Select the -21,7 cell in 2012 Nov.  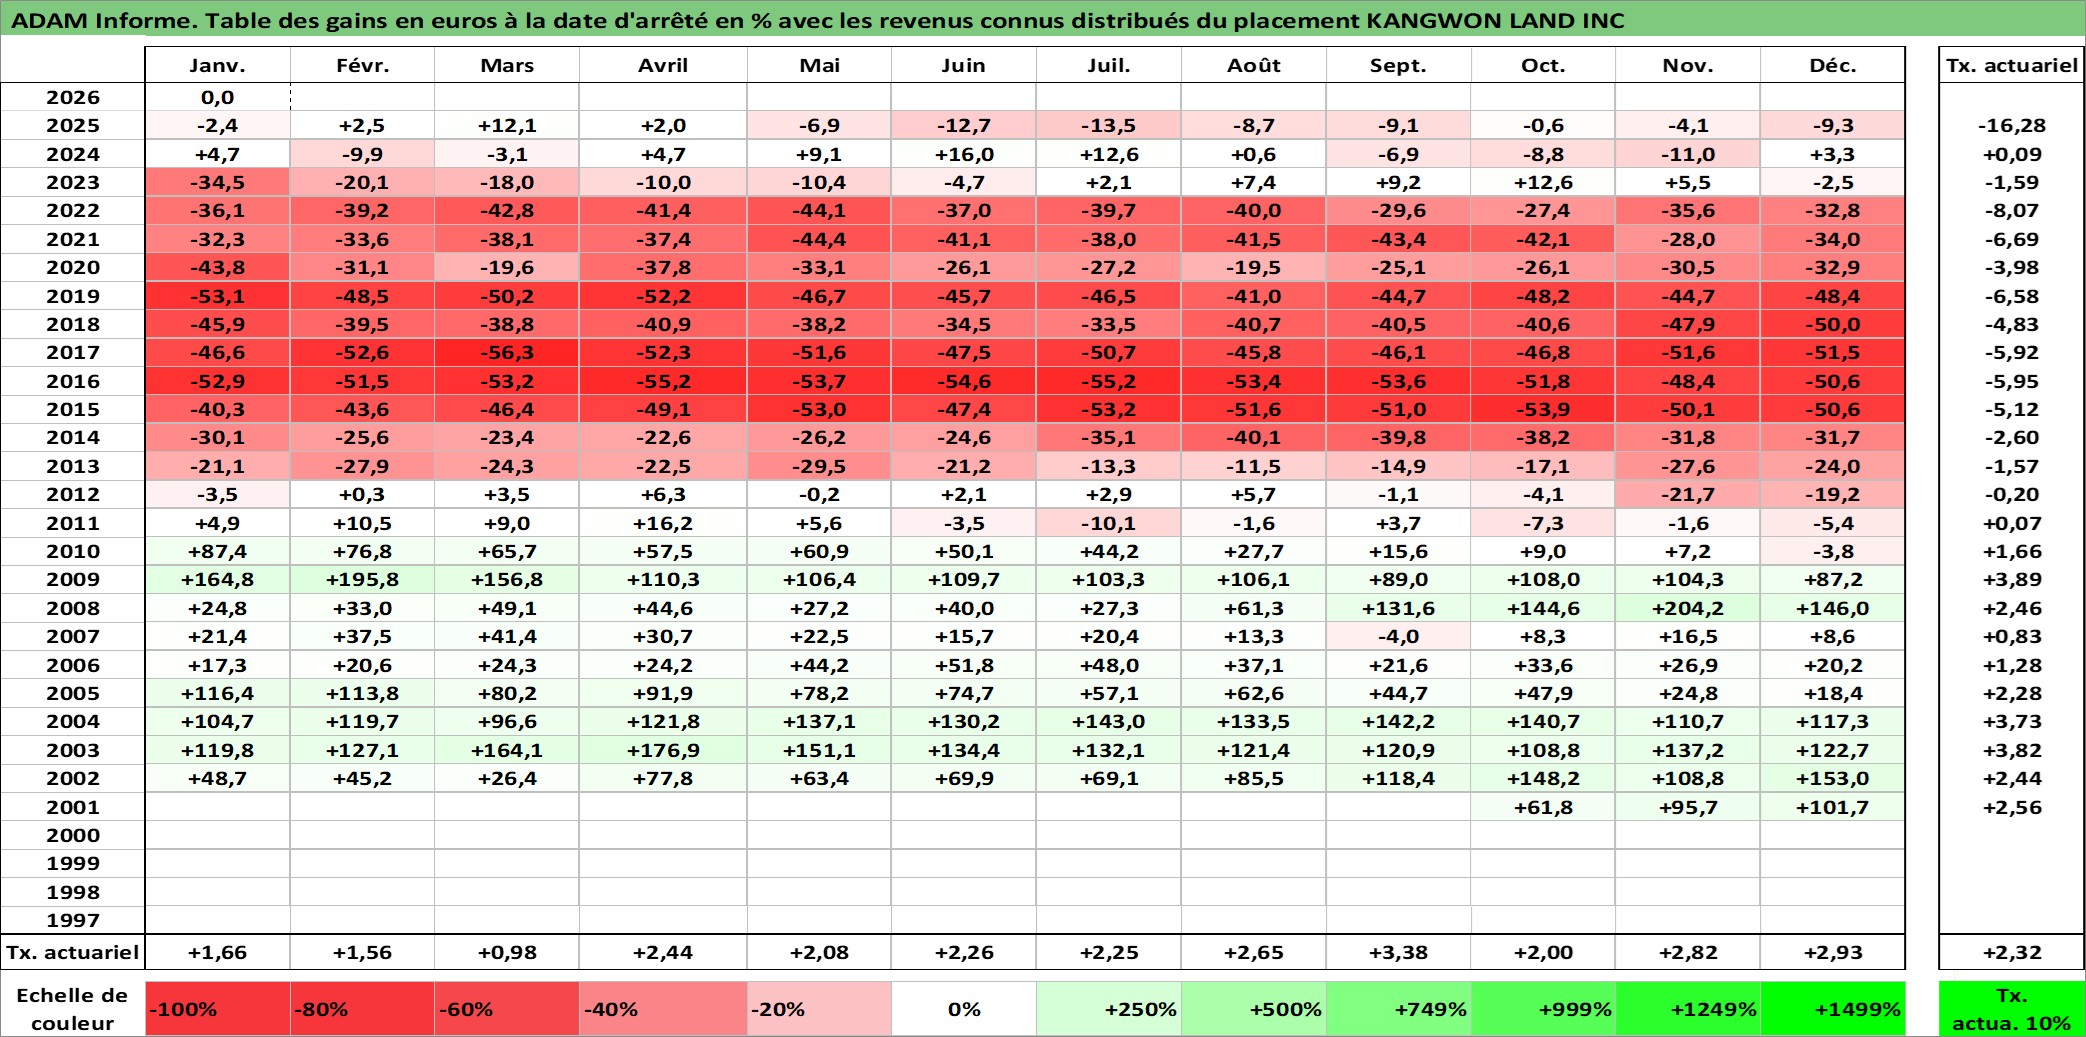click(x=1688, y=494)
